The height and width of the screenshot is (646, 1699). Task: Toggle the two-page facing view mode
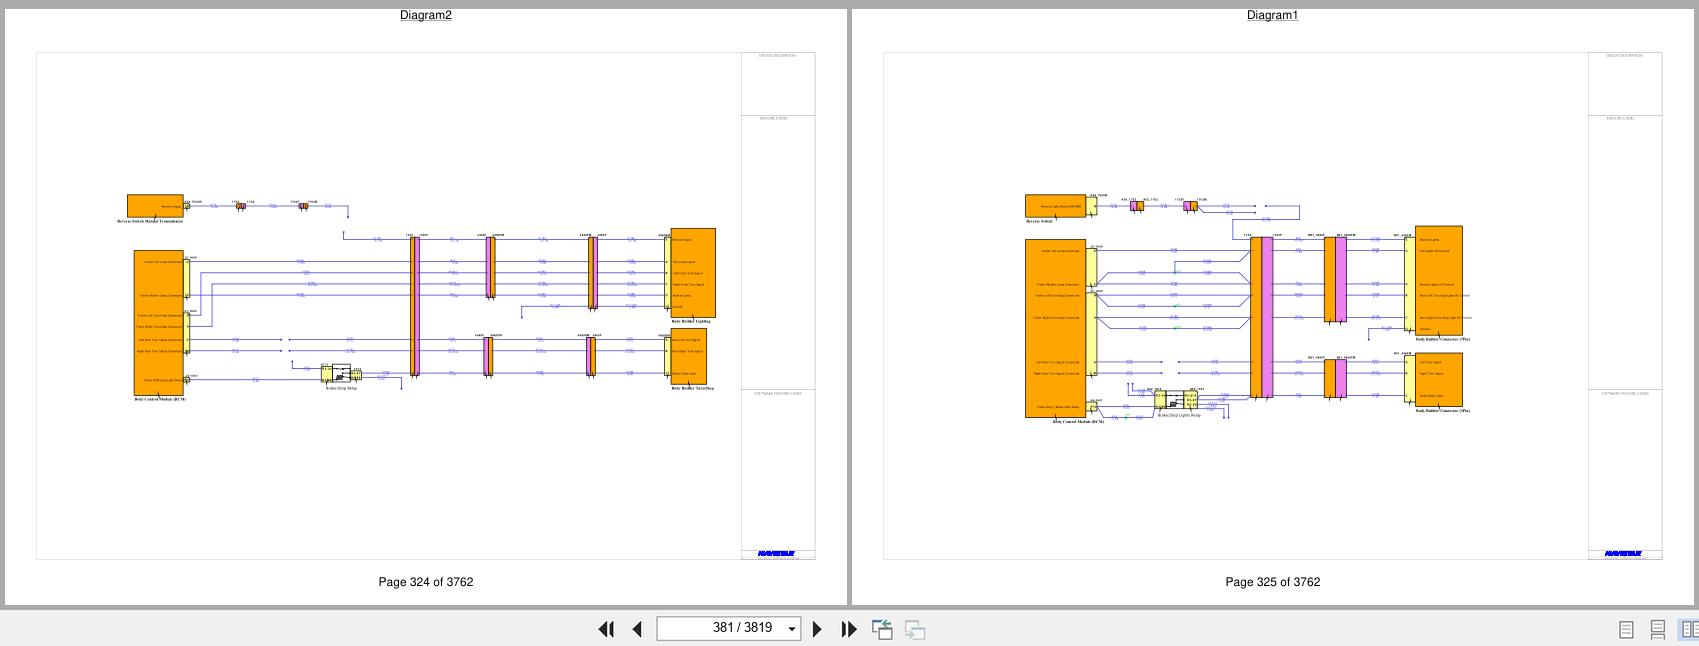coord(1689,629)
